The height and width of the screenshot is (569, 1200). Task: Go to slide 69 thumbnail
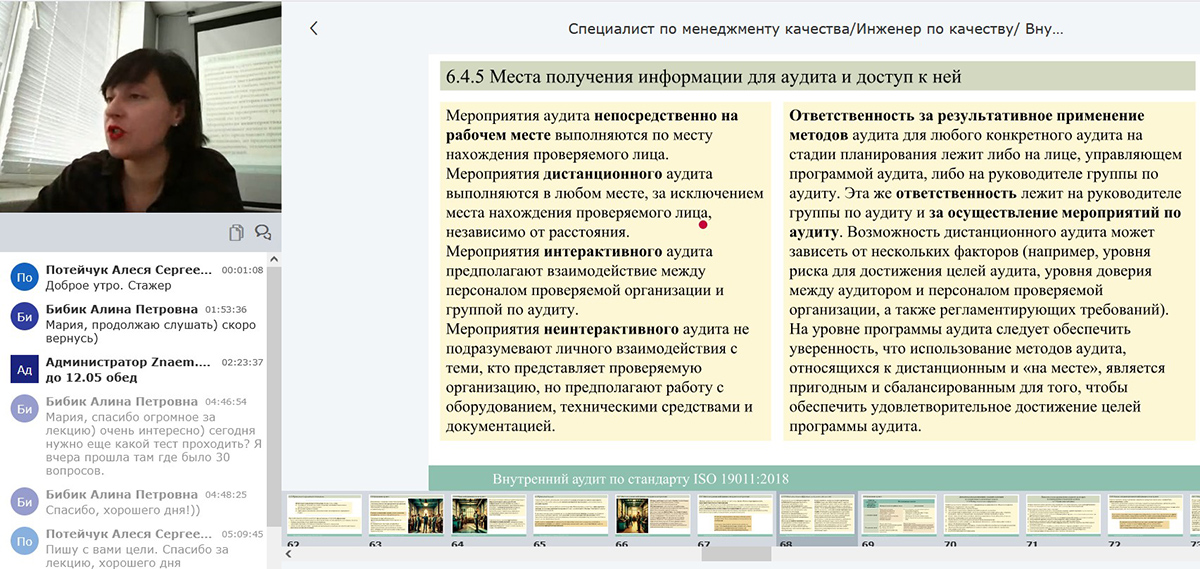(898, 516)
